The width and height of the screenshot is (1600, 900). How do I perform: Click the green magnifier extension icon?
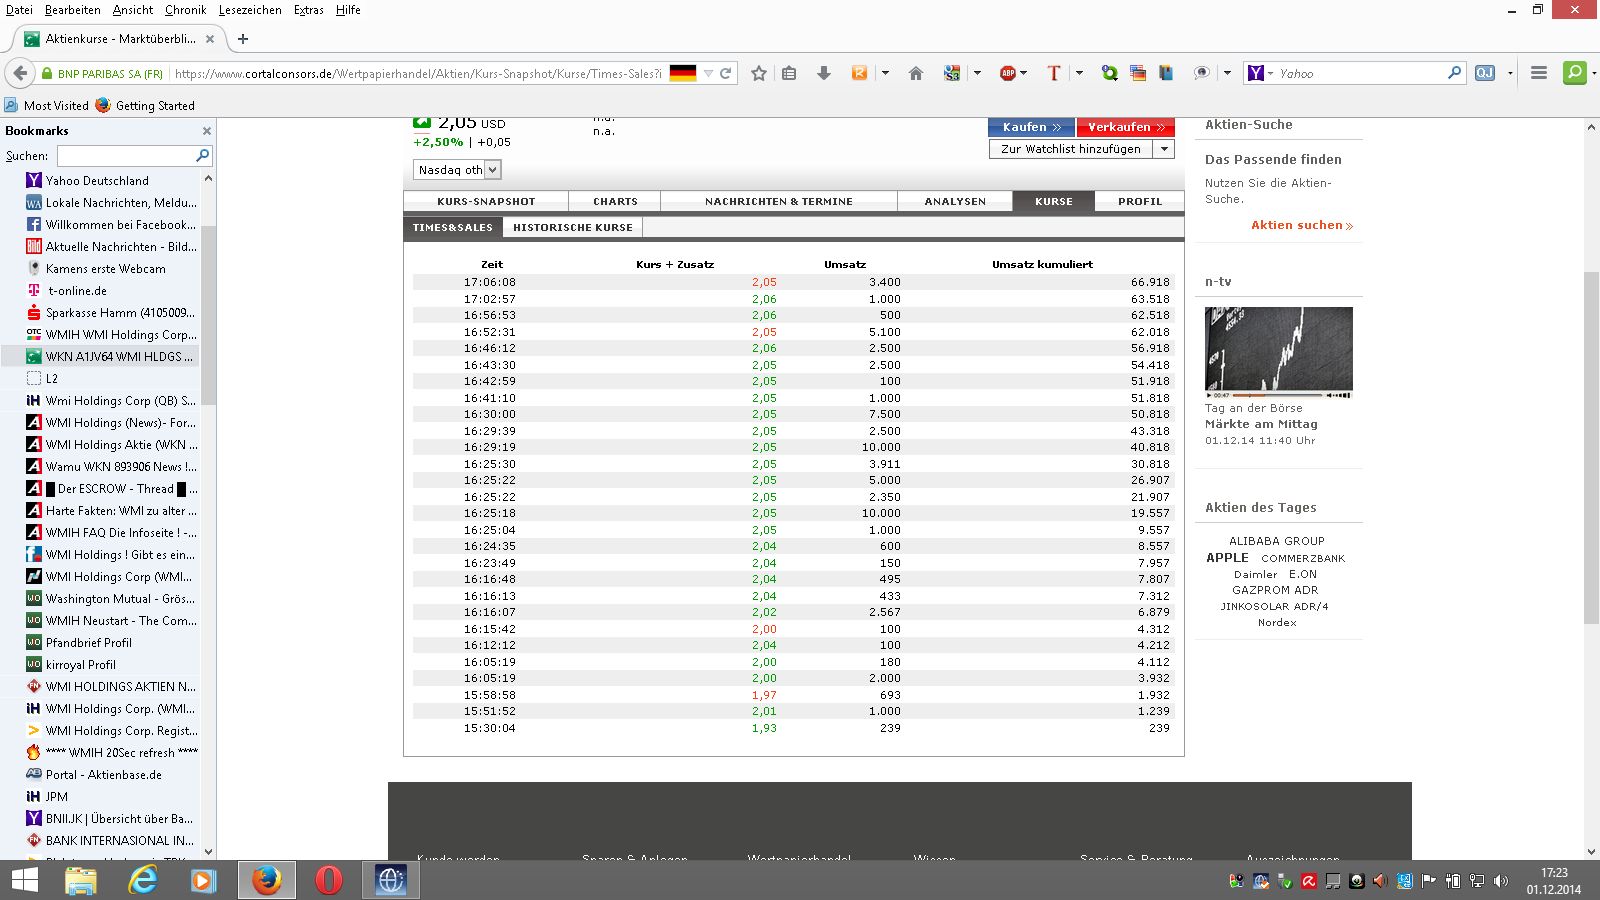coord(1575,73)
